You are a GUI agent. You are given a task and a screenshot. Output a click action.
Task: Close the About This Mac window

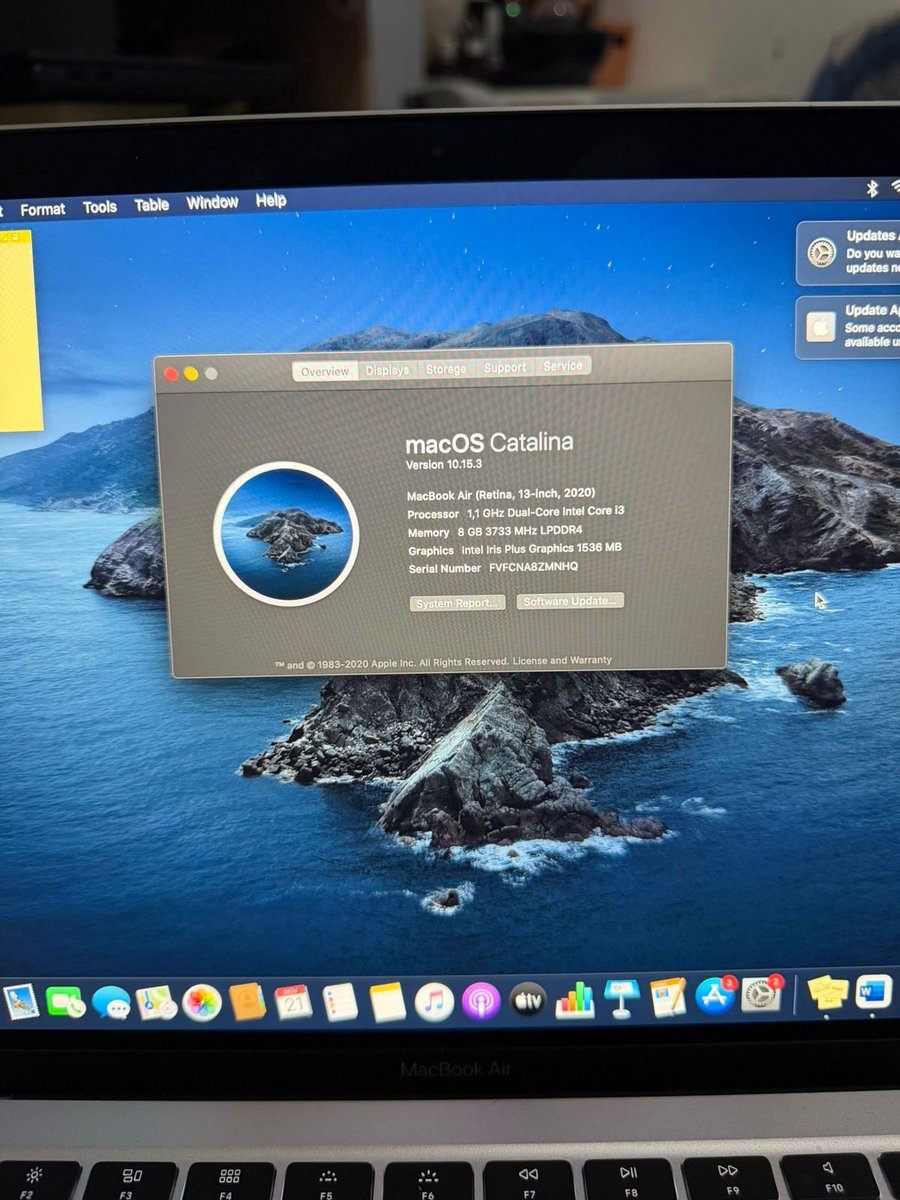(x=171, y=374)
